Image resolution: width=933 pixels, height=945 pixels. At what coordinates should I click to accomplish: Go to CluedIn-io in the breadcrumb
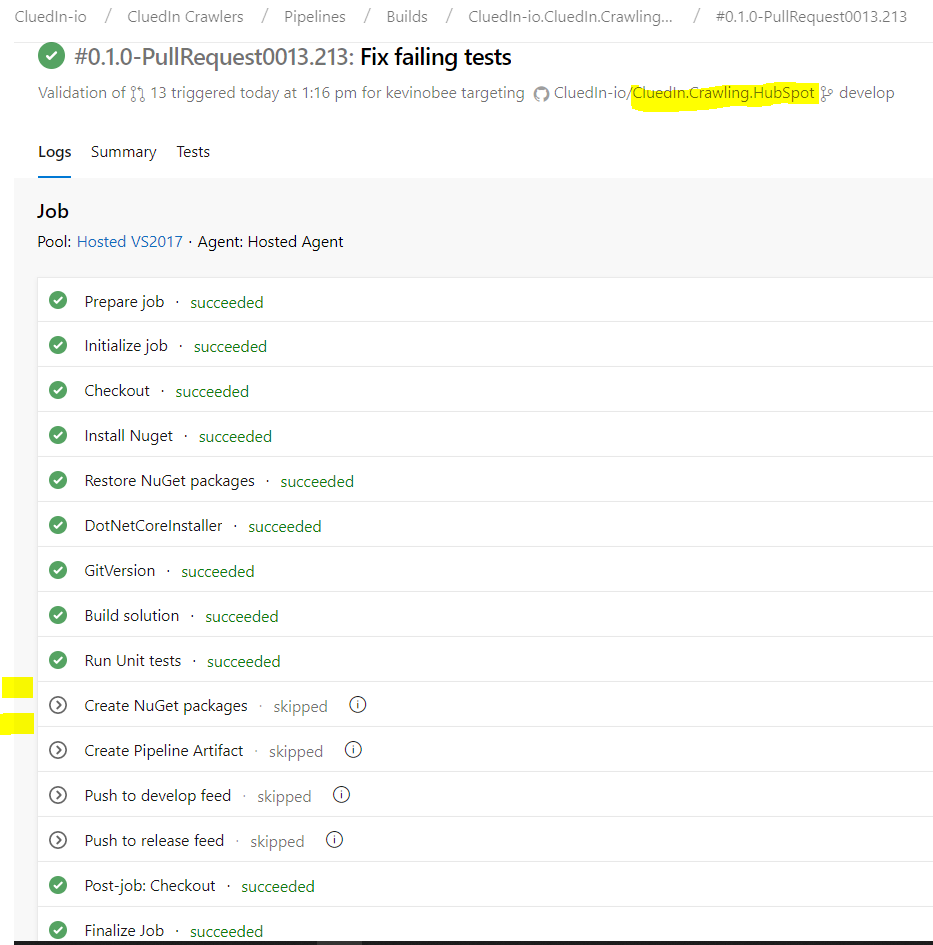tap(51, 17)
